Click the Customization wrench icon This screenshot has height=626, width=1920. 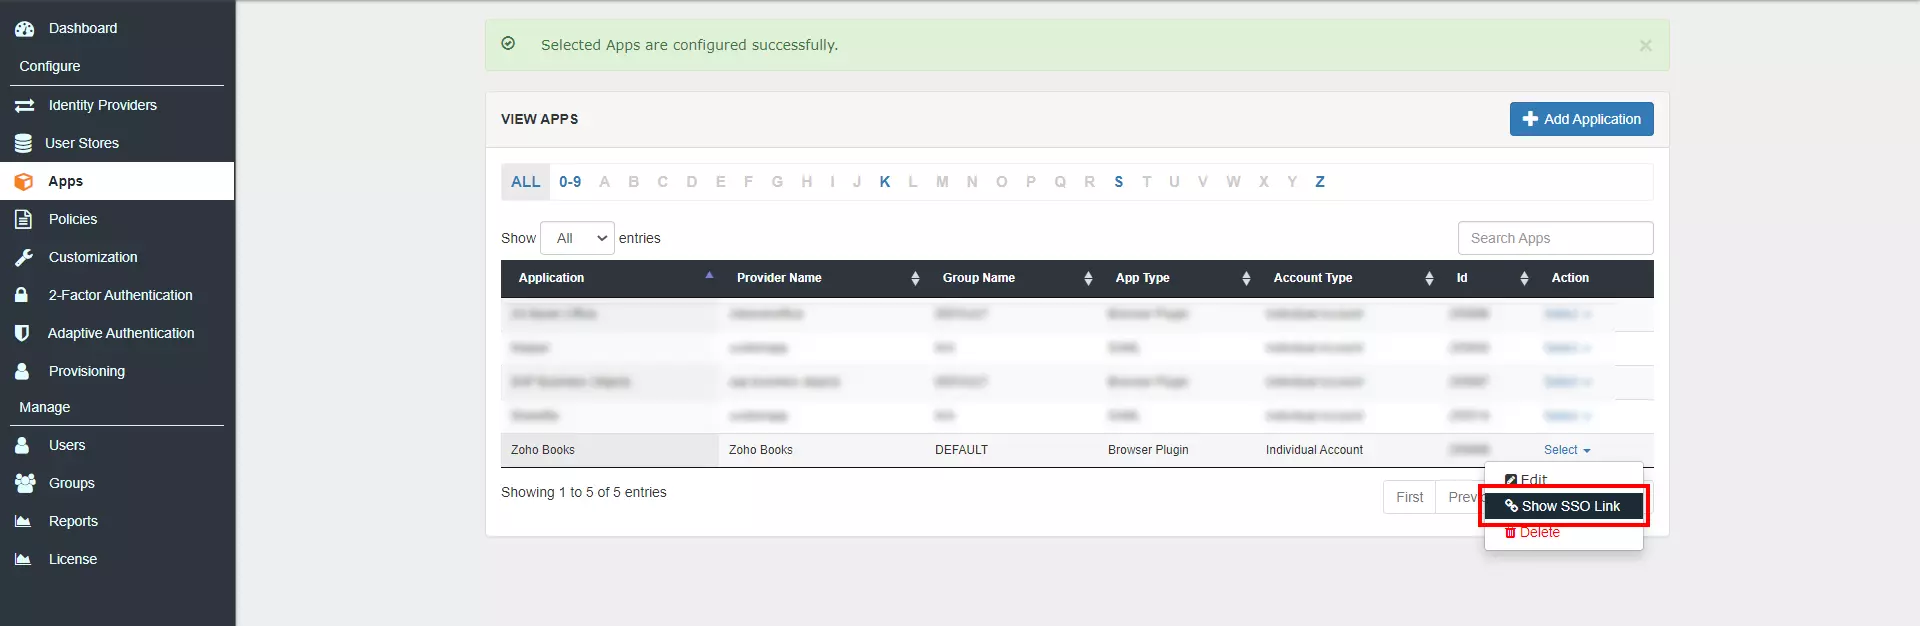[x=24, y=257]
